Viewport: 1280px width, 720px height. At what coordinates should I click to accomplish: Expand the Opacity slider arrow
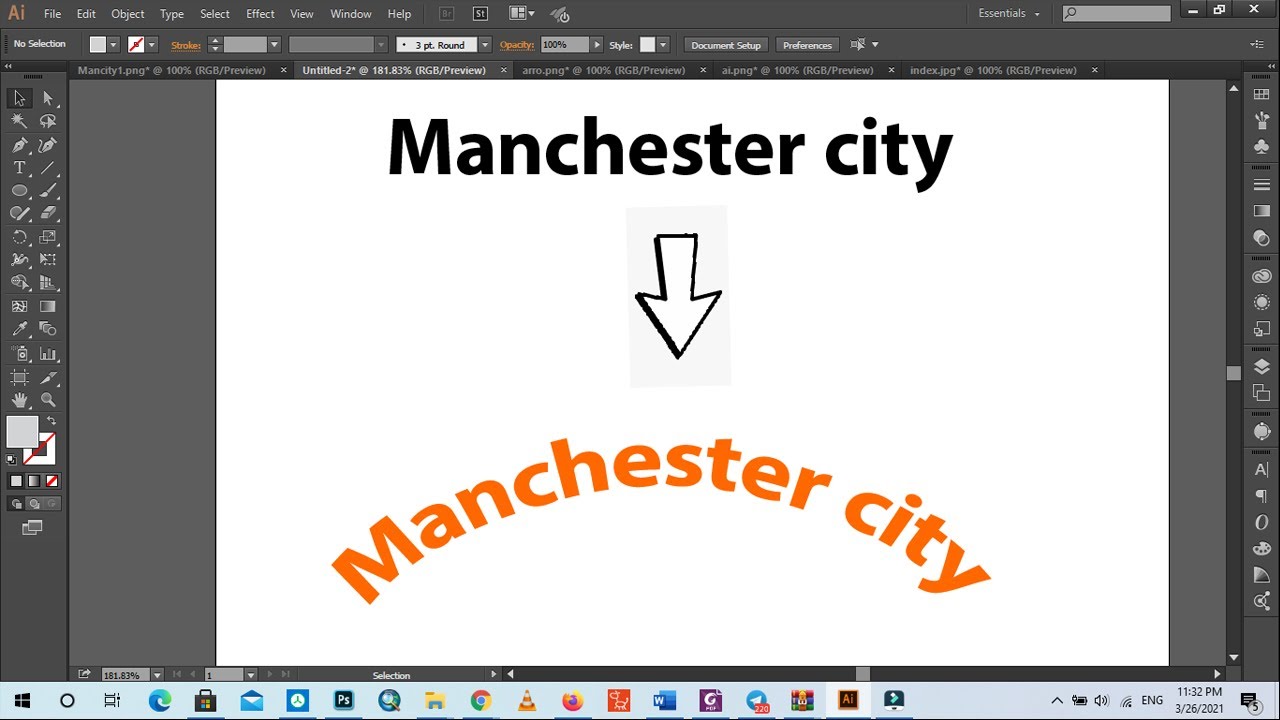[597, 45]
